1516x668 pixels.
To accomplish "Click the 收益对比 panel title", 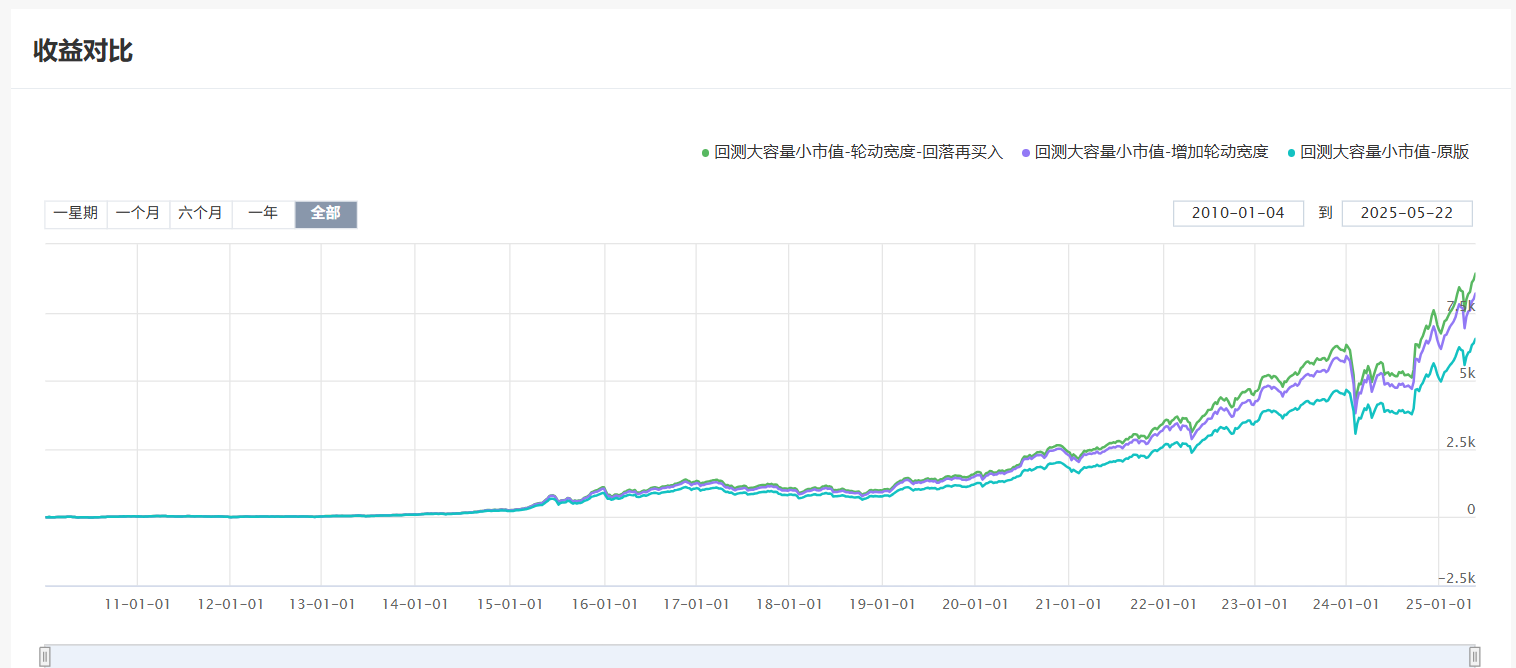I will pyautogui.click(x=83, y=51).
